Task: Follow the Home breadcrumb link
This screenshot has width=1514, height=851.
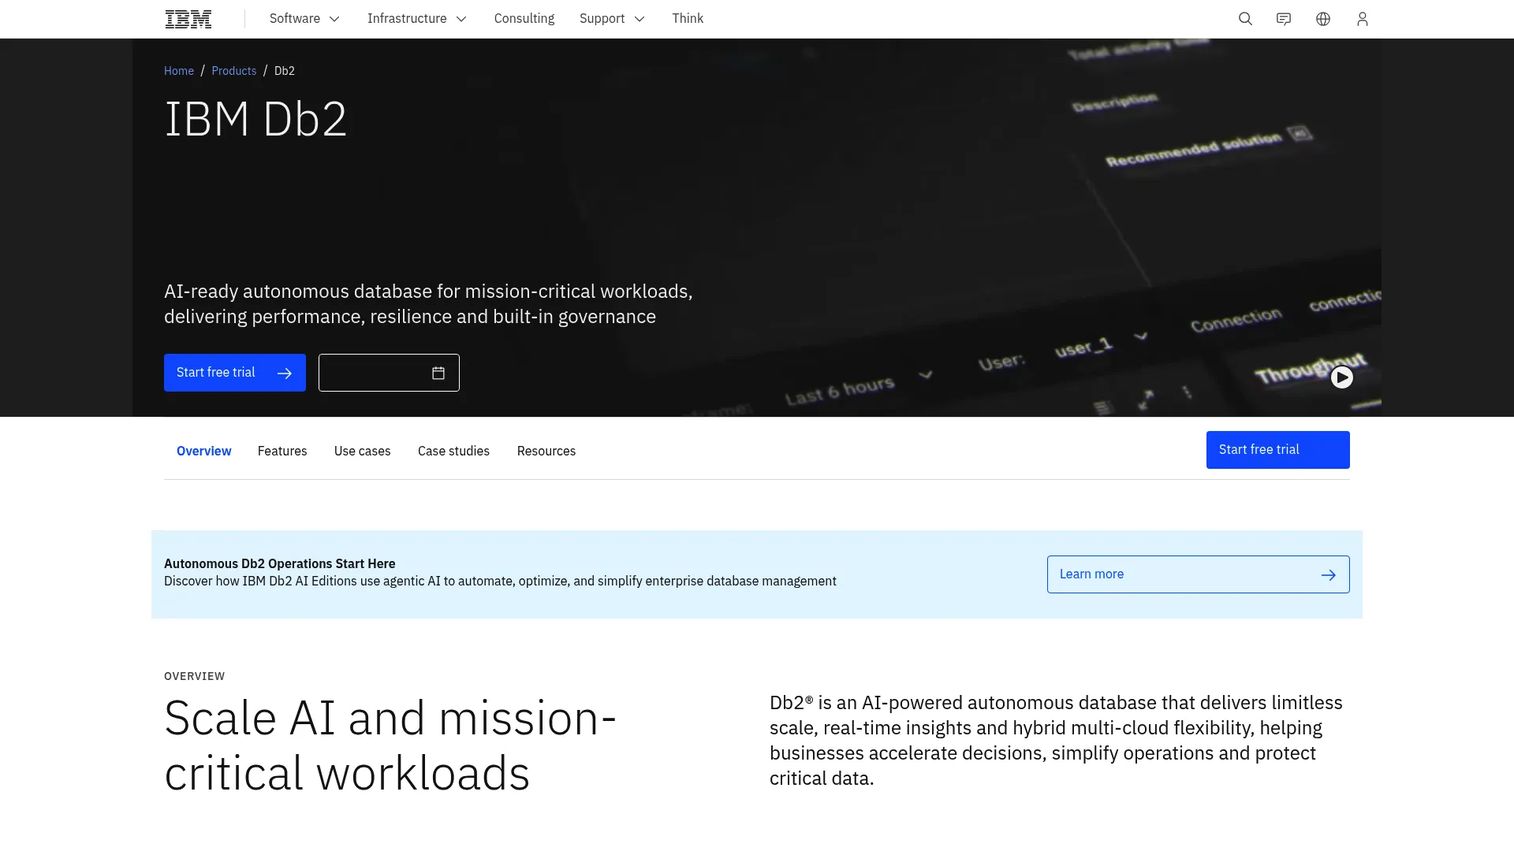Action: [179, 71]
